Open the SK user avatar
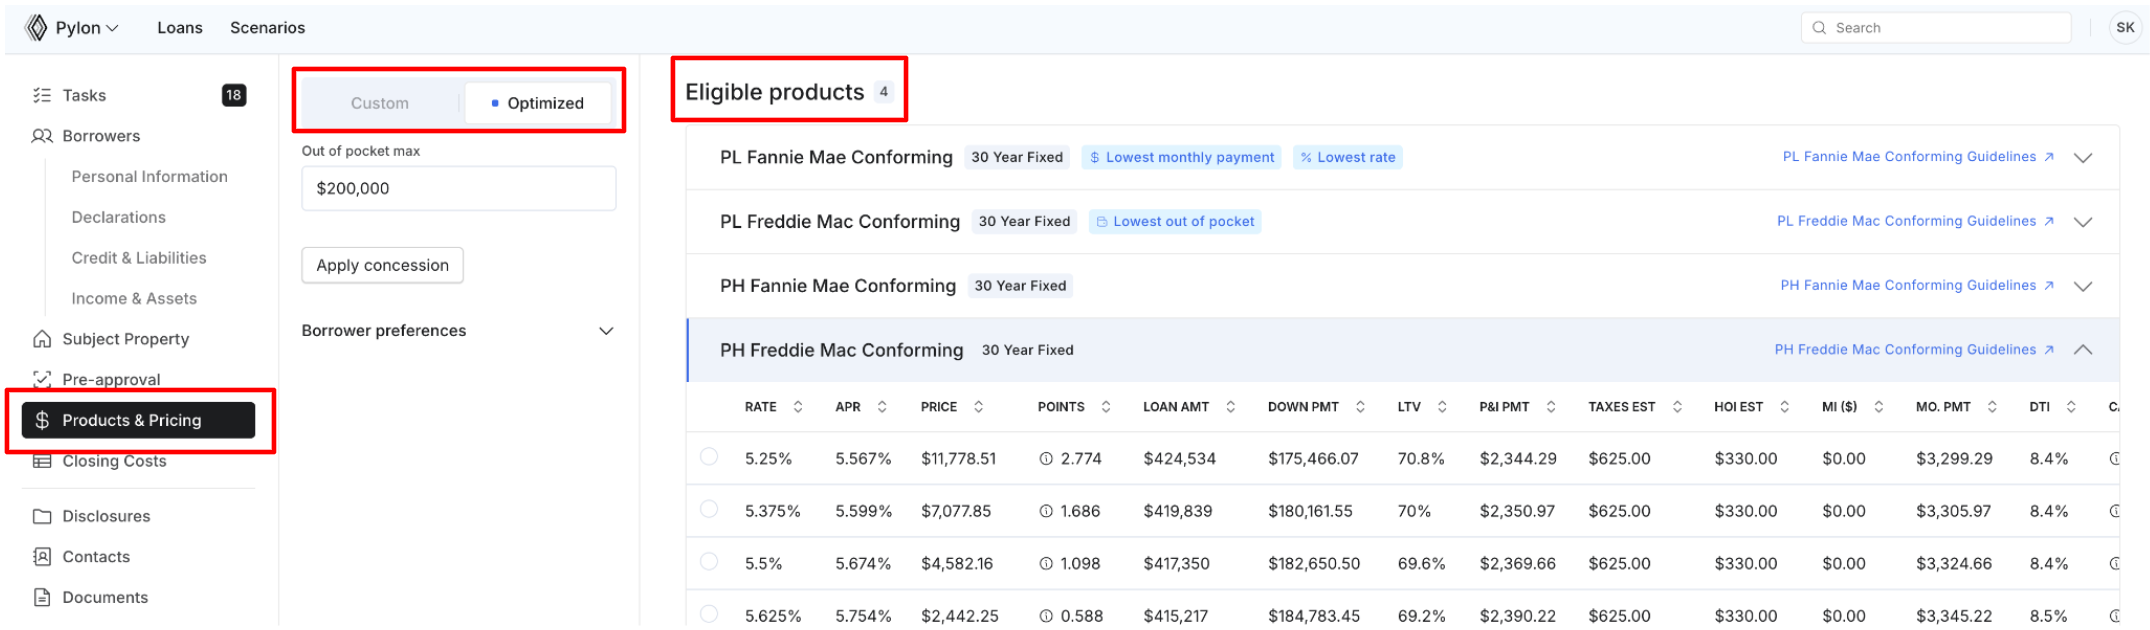 coord(2125,28)
